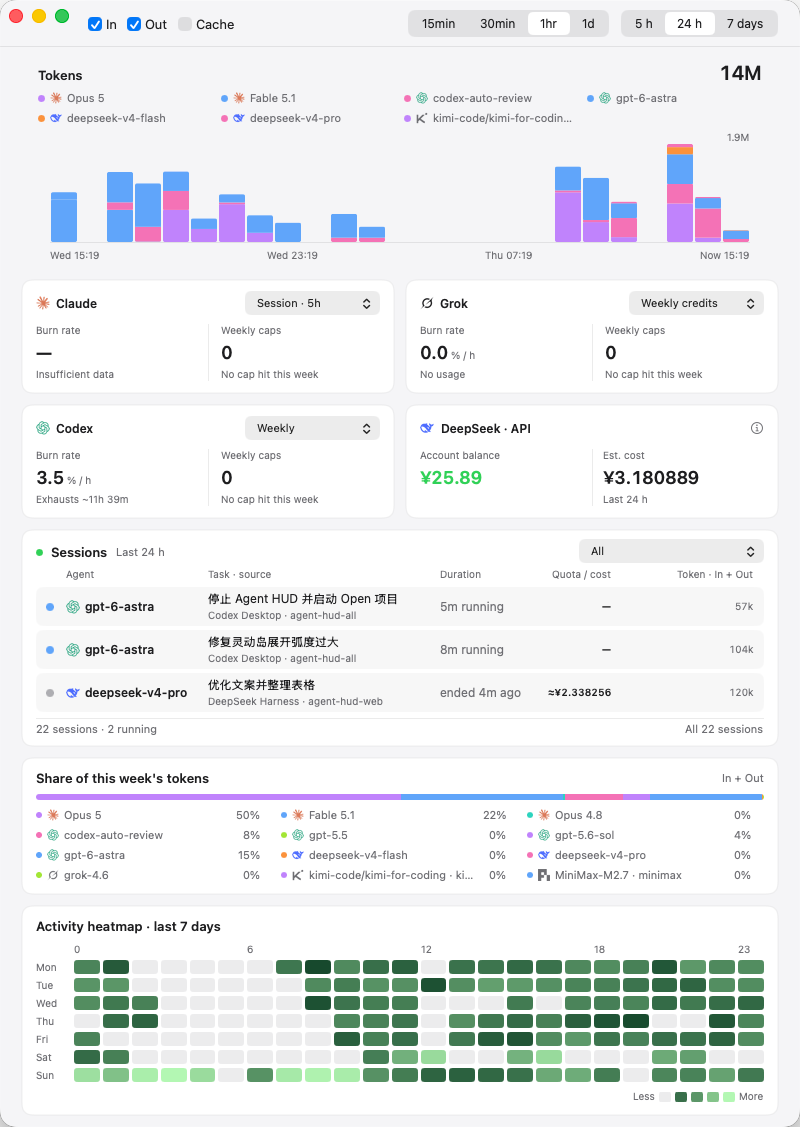
Task: Click the ¥3.180889 estimated cost value
Action: click(x=650, y=478)
